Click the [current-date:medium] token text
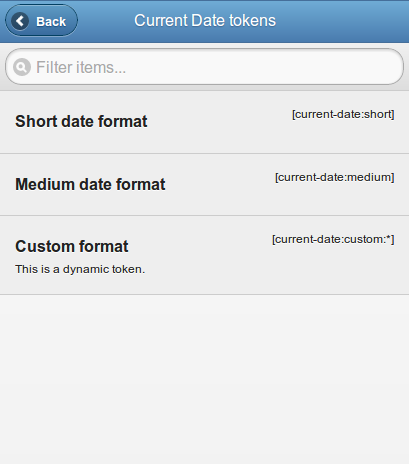Viewport: 409px width, 464px height. tap(335, 177)
